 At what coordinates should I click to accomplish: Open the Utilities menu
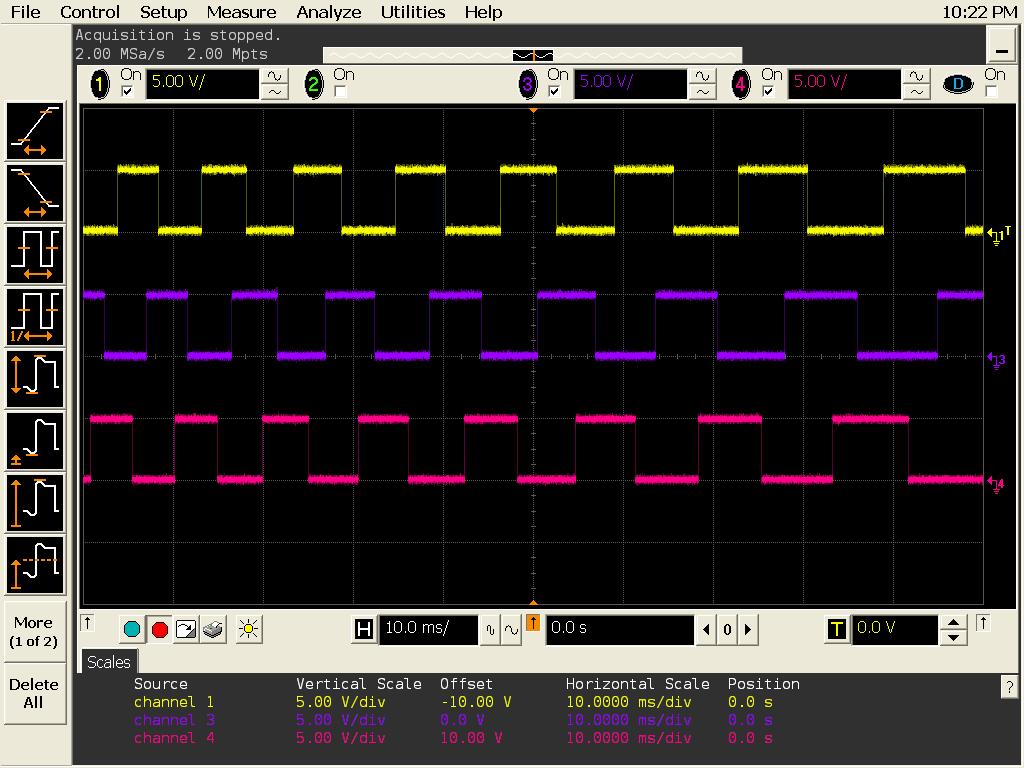[x=412, y=12]
